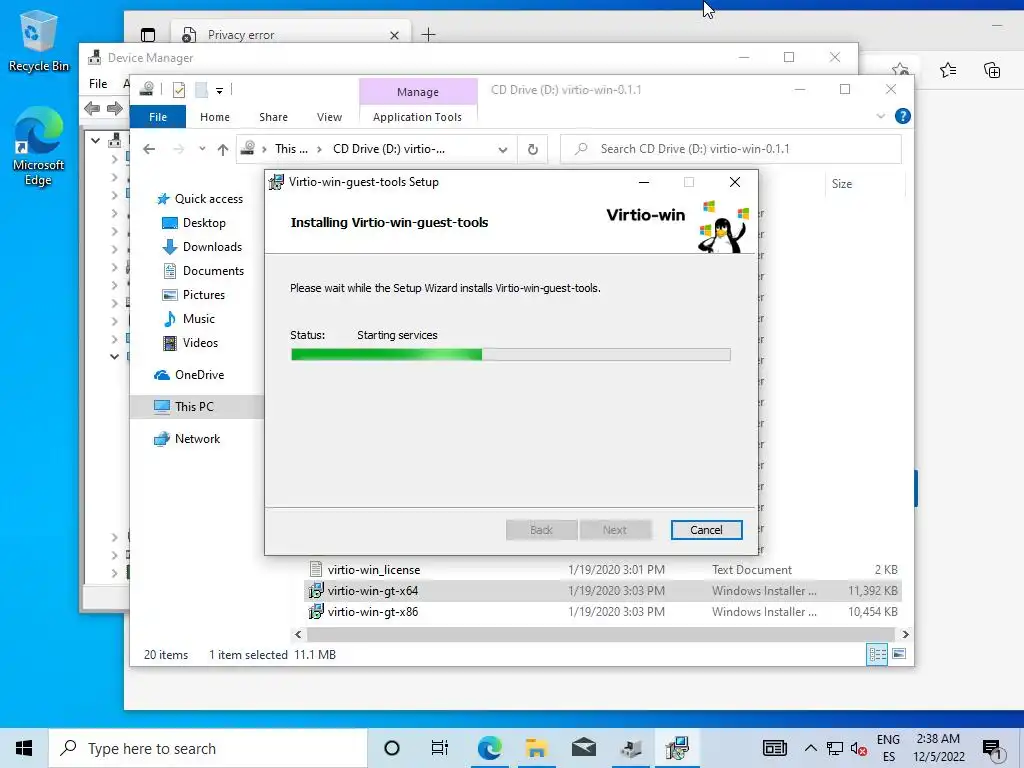
Task: Click Device Manager back arrow
Action: point(92,108)
